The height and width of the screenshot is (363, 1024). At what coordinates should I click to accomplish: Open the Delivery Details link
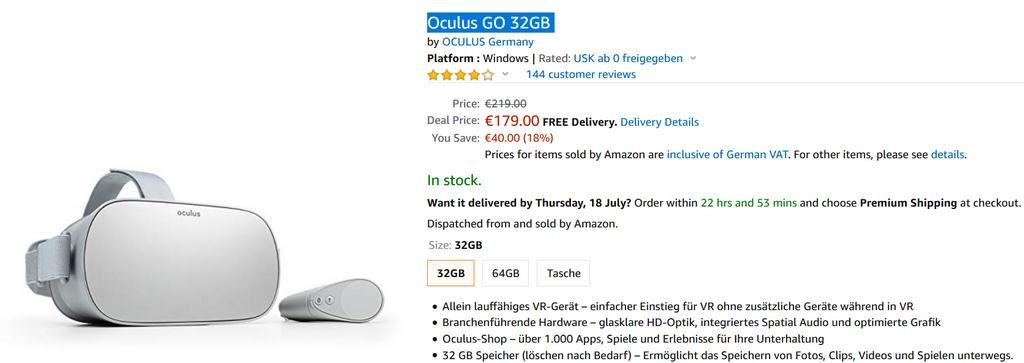pyautogui.click(x=660, y=122)
